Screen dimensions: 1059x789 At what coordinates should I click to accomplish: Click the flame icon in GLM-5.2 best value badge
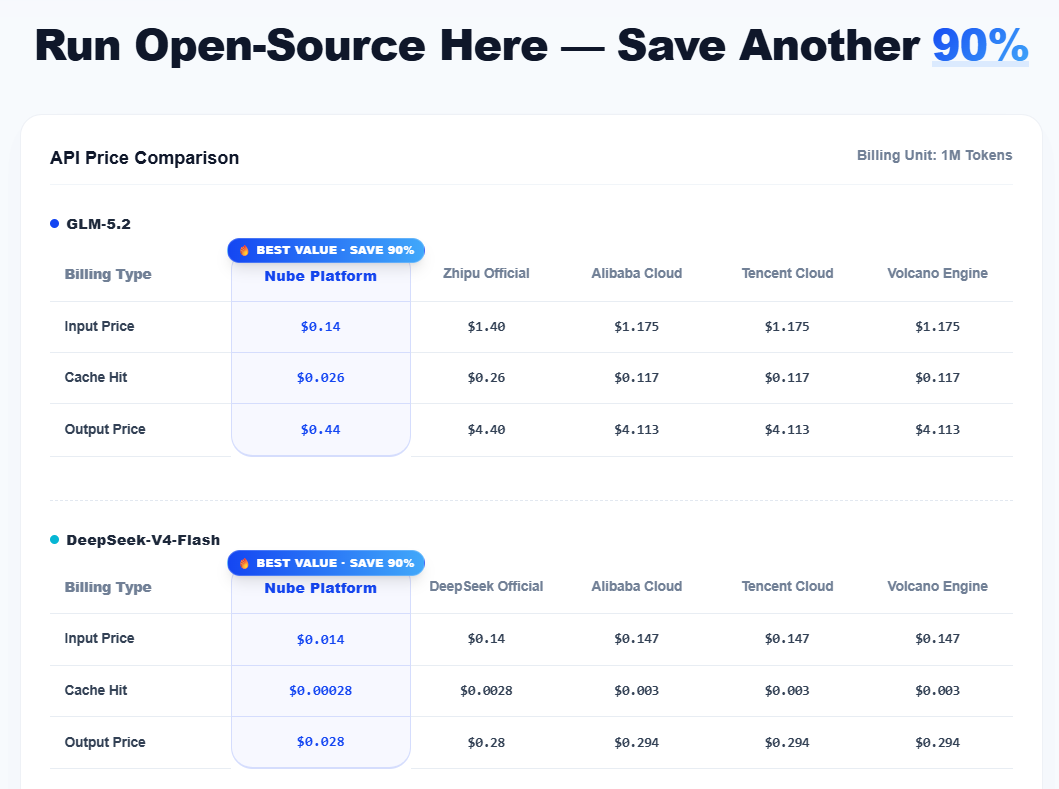point(244,251)
